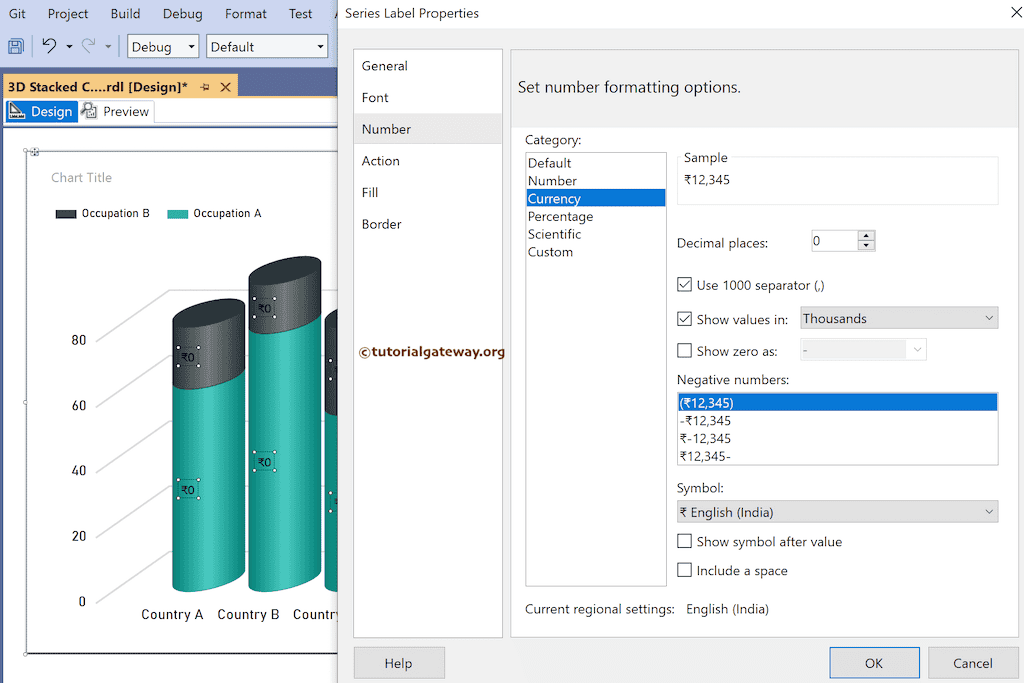The height and width of the screenshot is (683, 1024).
Task: Increase the Decimal places value
Action: click(867, 236)
